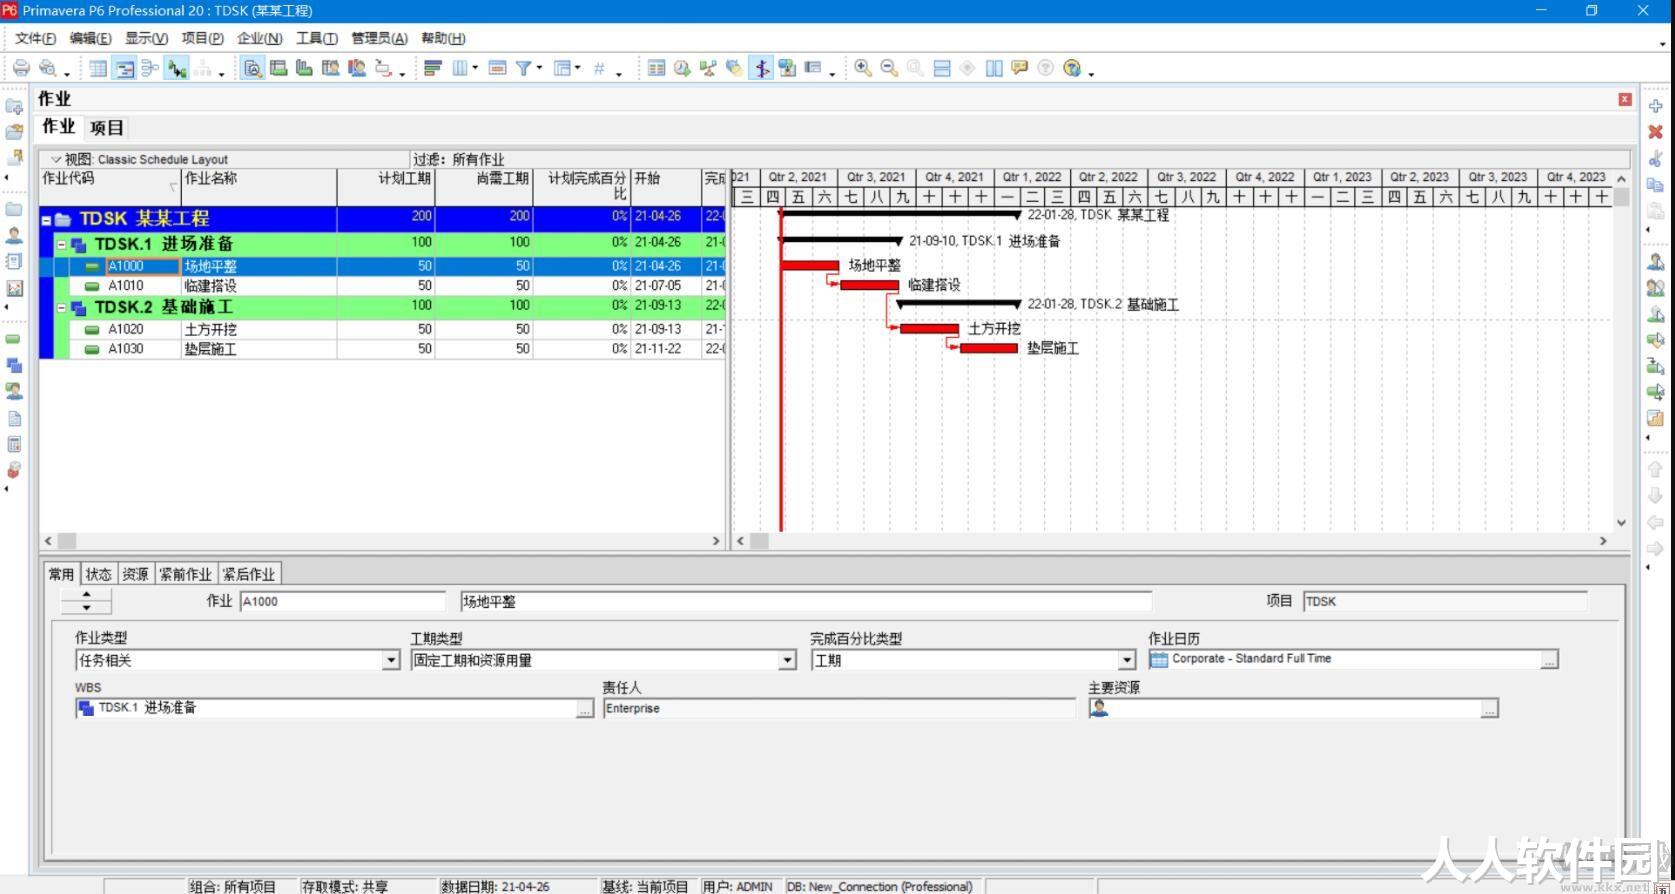Click the WBS browse ellipsis button
The width and height of the screenshot is (1675, 894).
click(x=585, y=709)
